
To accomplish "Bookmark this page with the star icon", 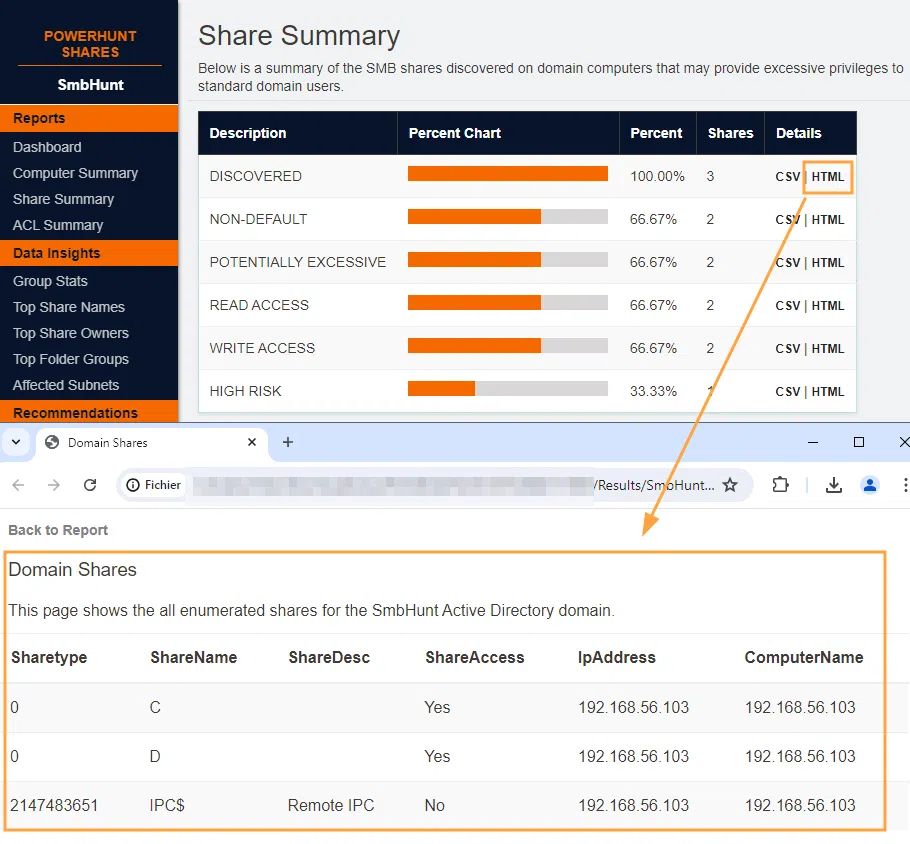I will (730, 485).
